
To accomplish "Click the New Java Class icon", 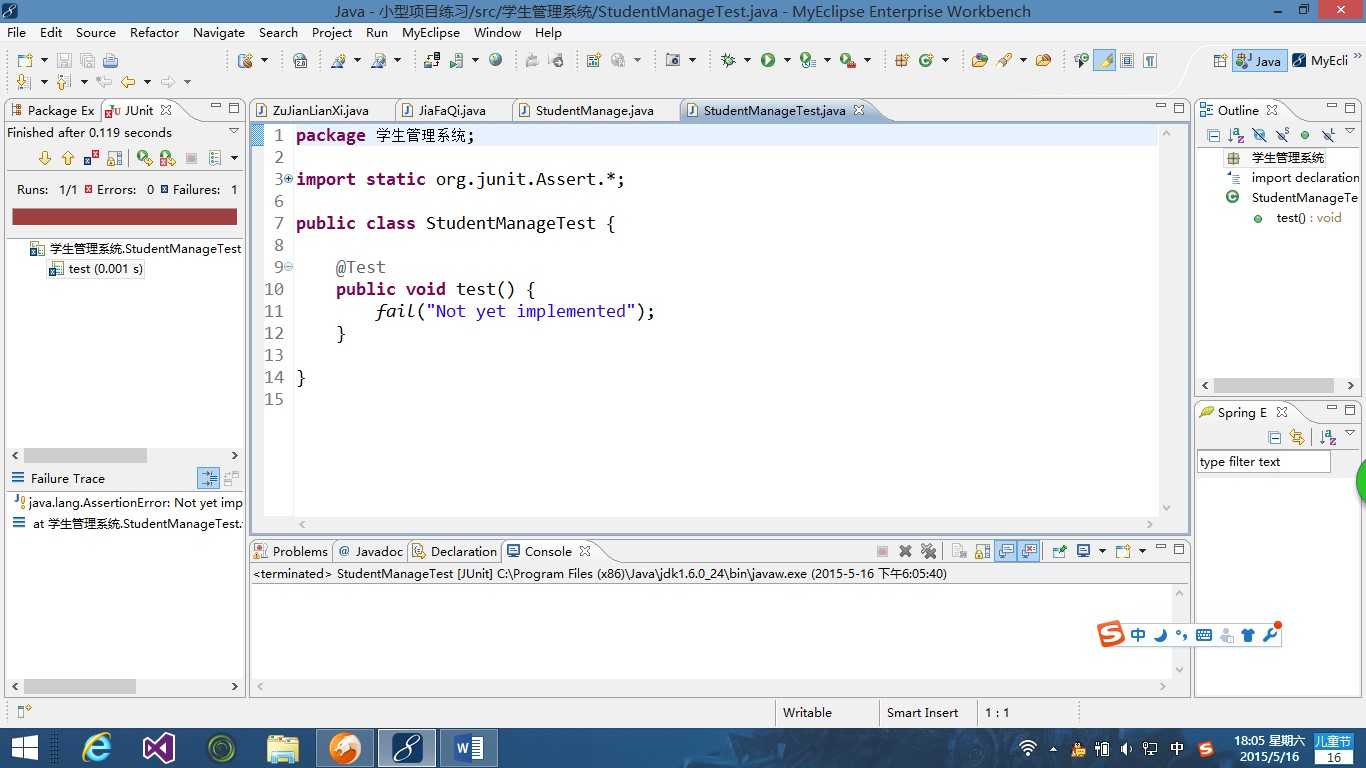I will [x=926, y=60].
